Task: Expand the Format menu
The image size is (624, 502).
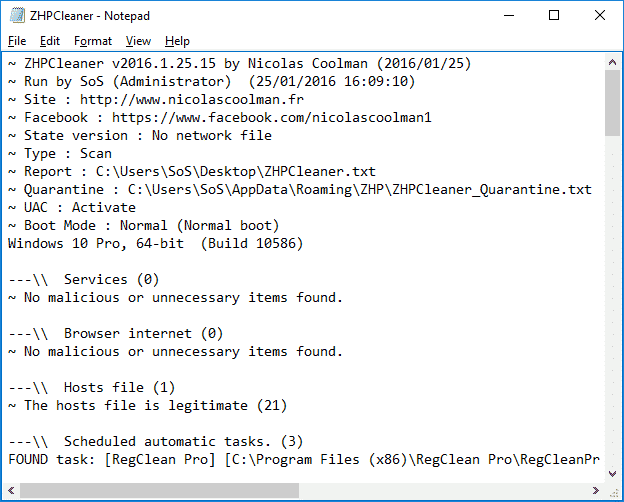Action: click(93, 41)
